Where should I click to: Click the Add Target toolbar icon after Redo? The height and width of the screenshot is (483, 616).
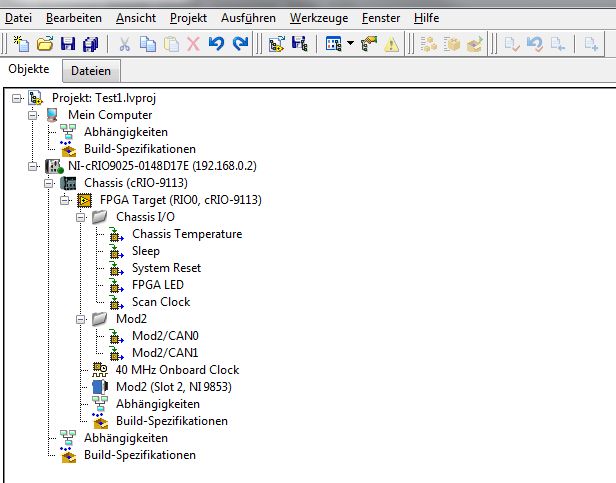click(x=277, y=44)
